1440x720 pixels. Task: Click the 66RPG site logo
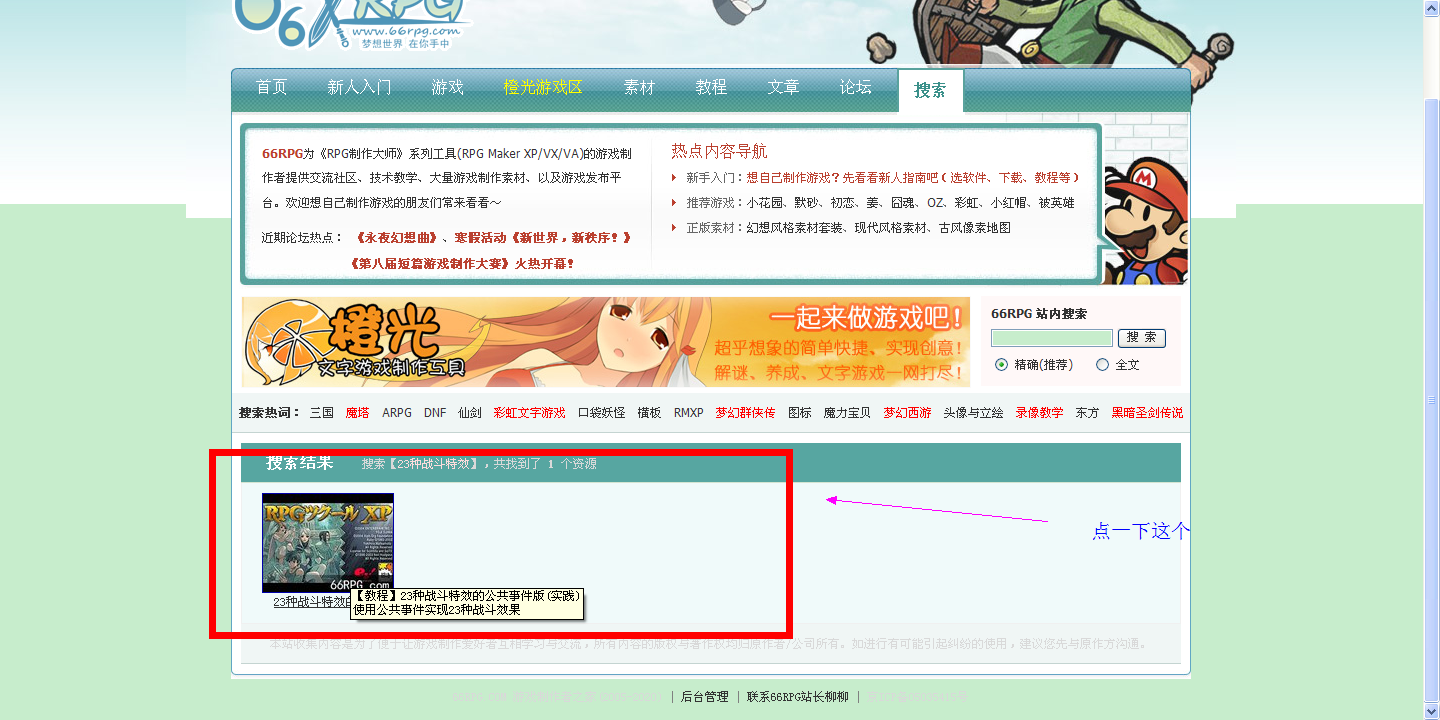pyautogui.click(x=352, y=25)
